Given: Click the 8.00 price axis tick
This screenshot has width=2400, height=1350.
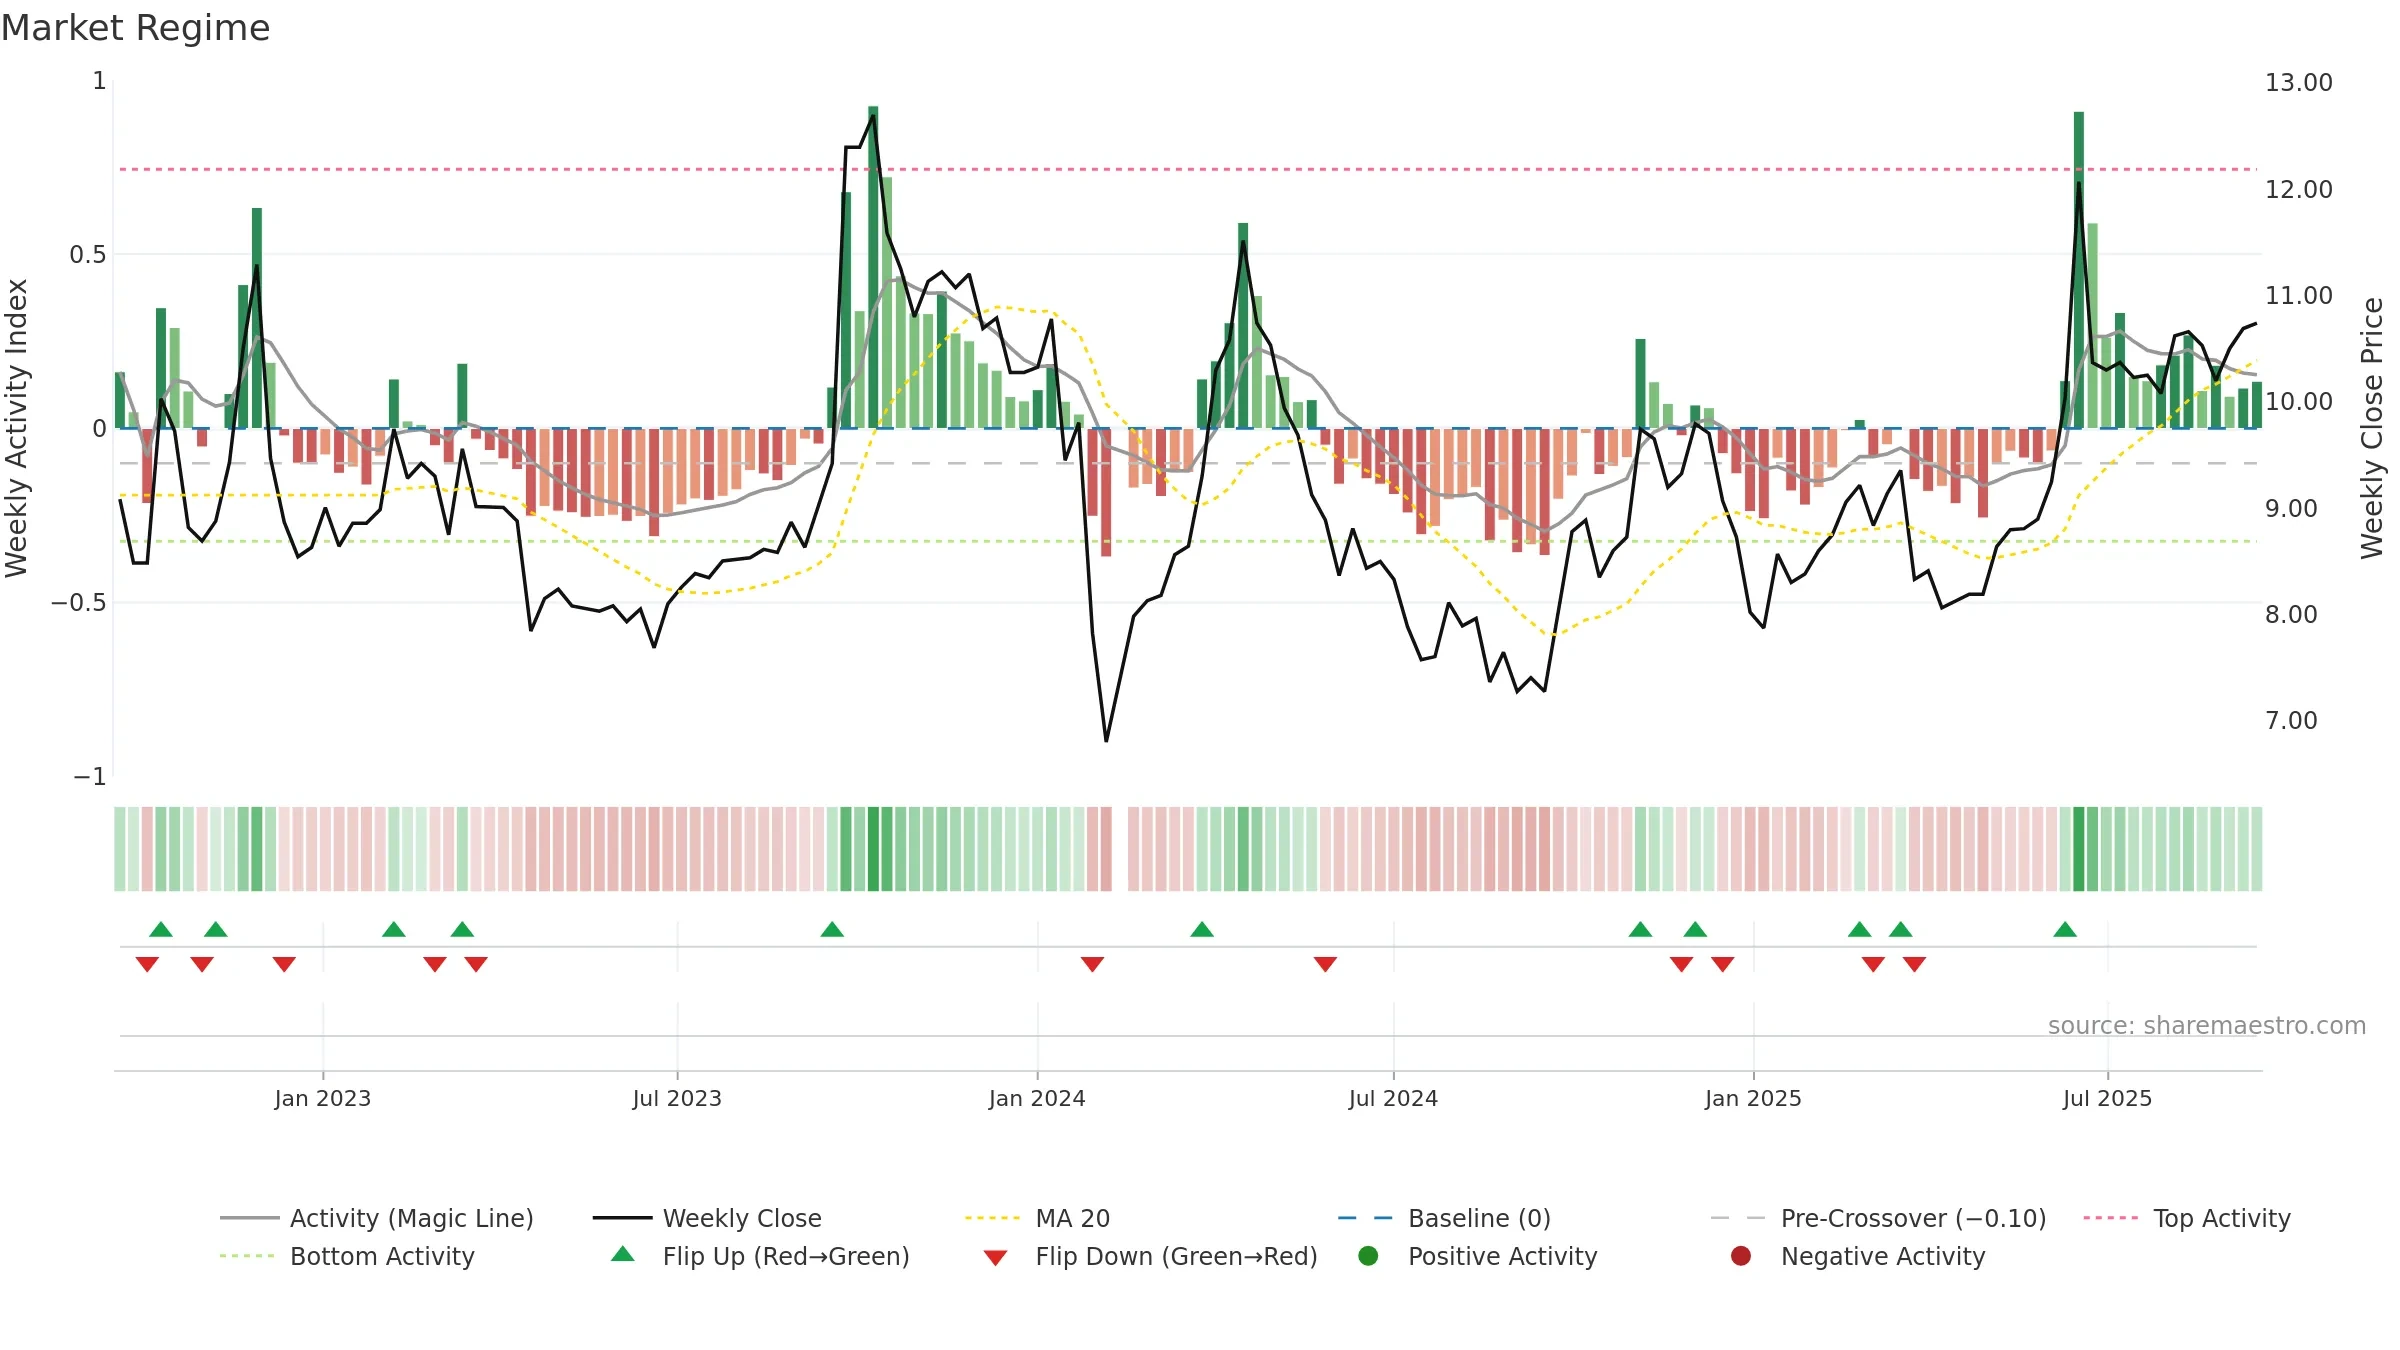Looking at the screenshot, I should pyautogui.click(x=2291, y=615).
